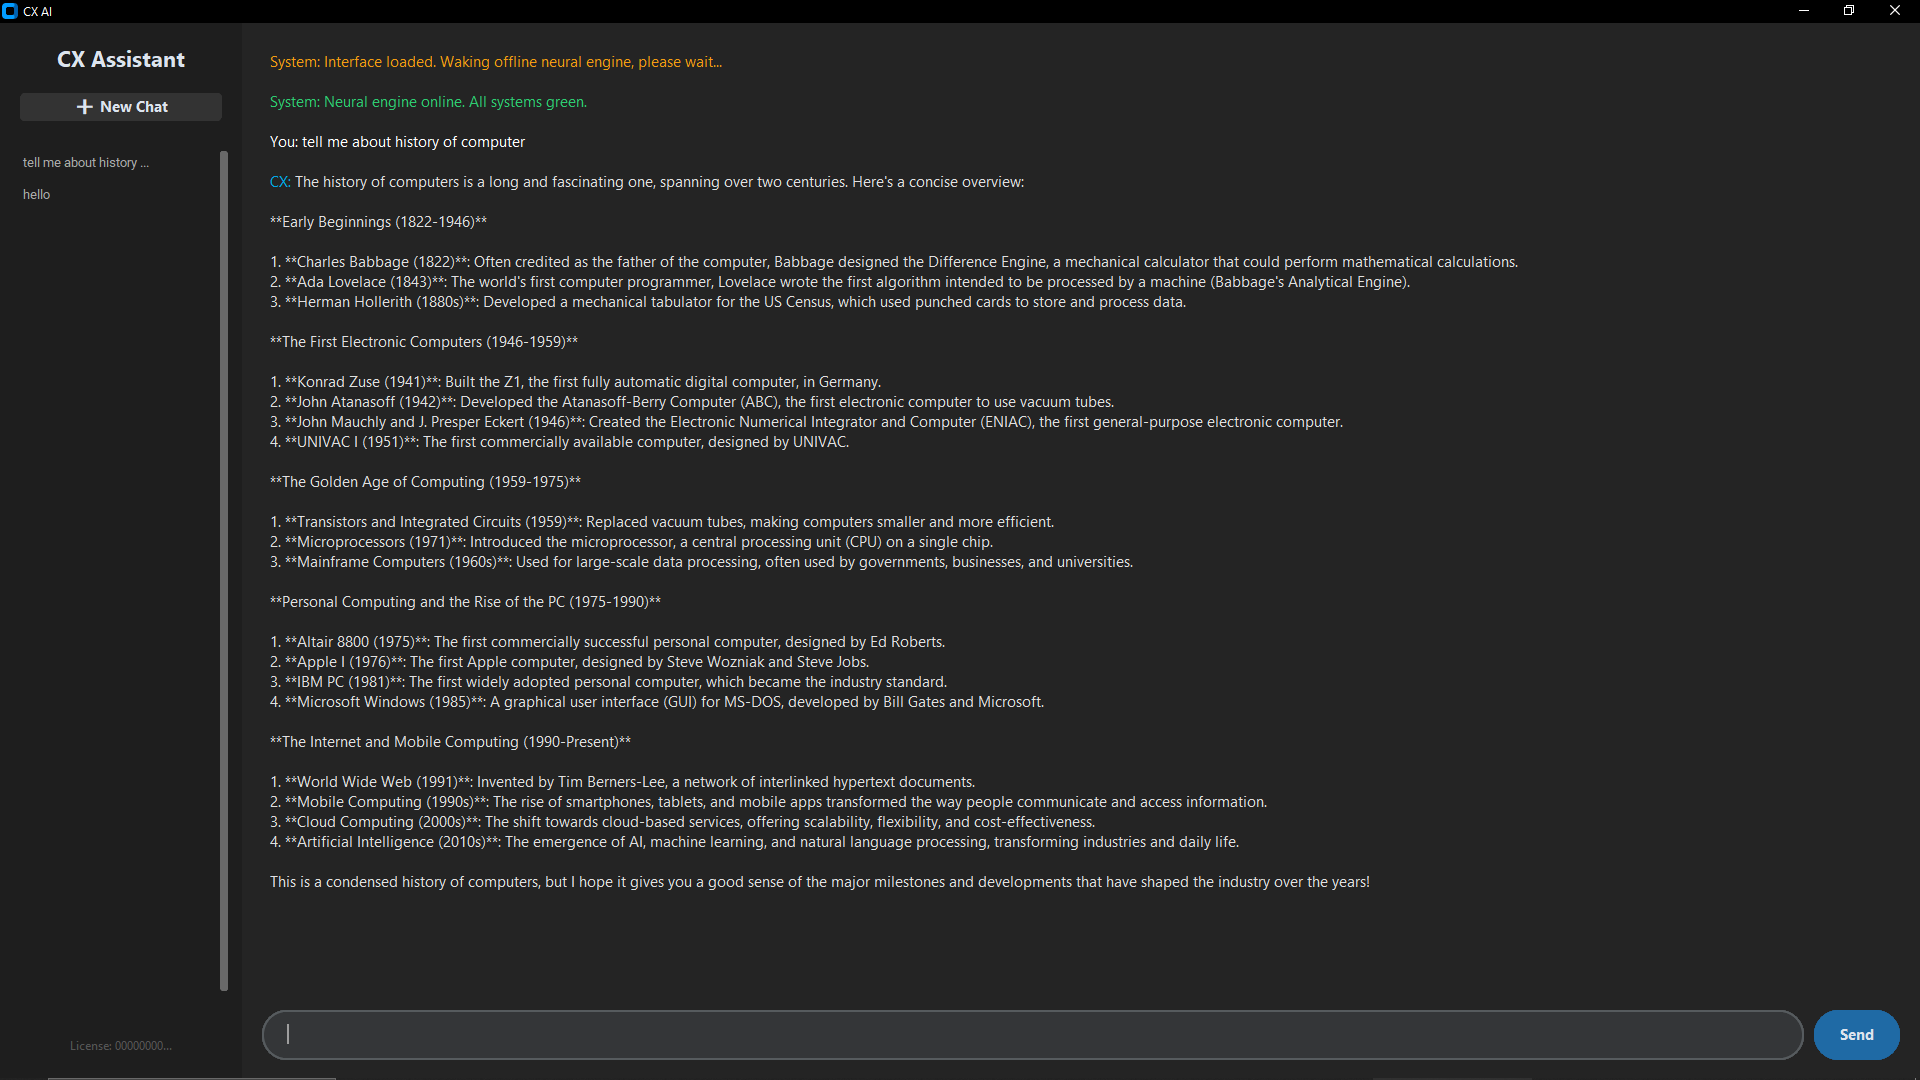Click "Personal Computing and the Rise" heading
Screen dimensions: 1920x1080
[x=465, y=602]
